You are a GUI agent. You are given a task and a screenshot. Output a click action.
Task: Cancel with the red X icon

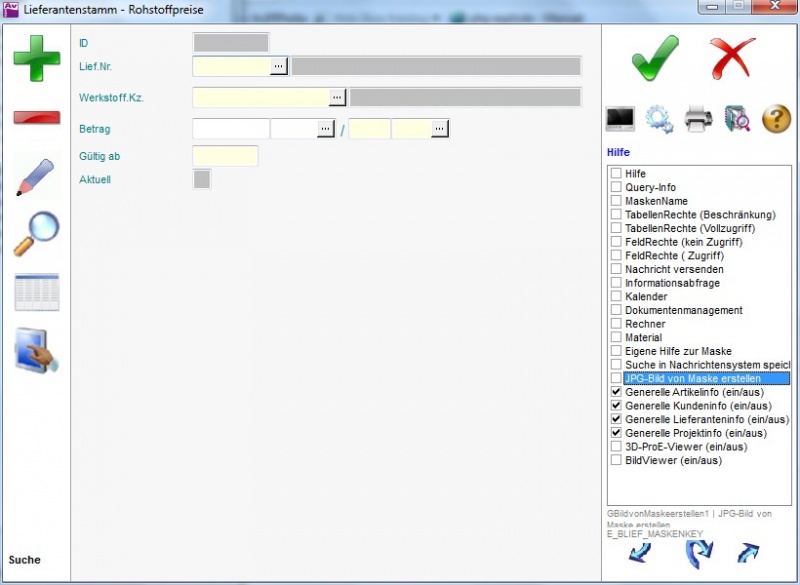[x=733, y=57]
